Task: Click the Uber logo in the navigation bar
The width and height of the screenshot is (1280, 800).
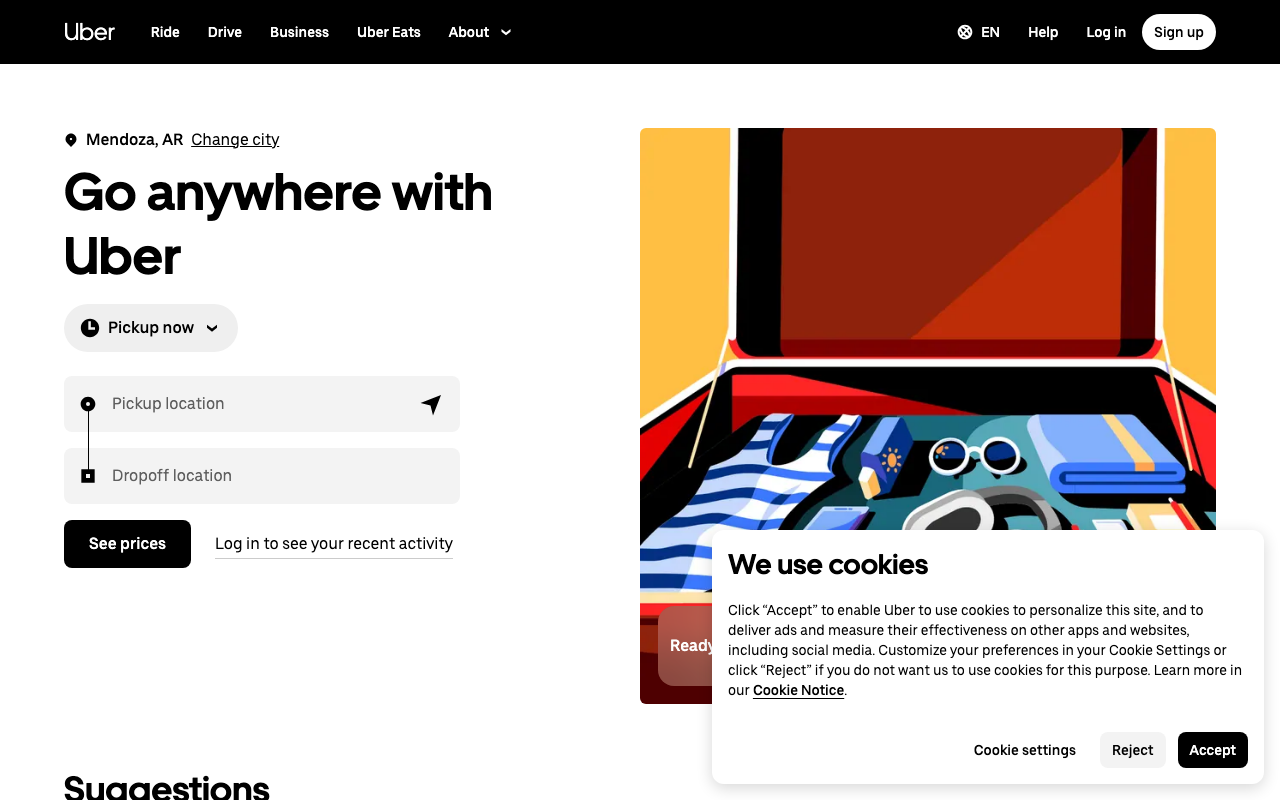Action: [89, 31]
